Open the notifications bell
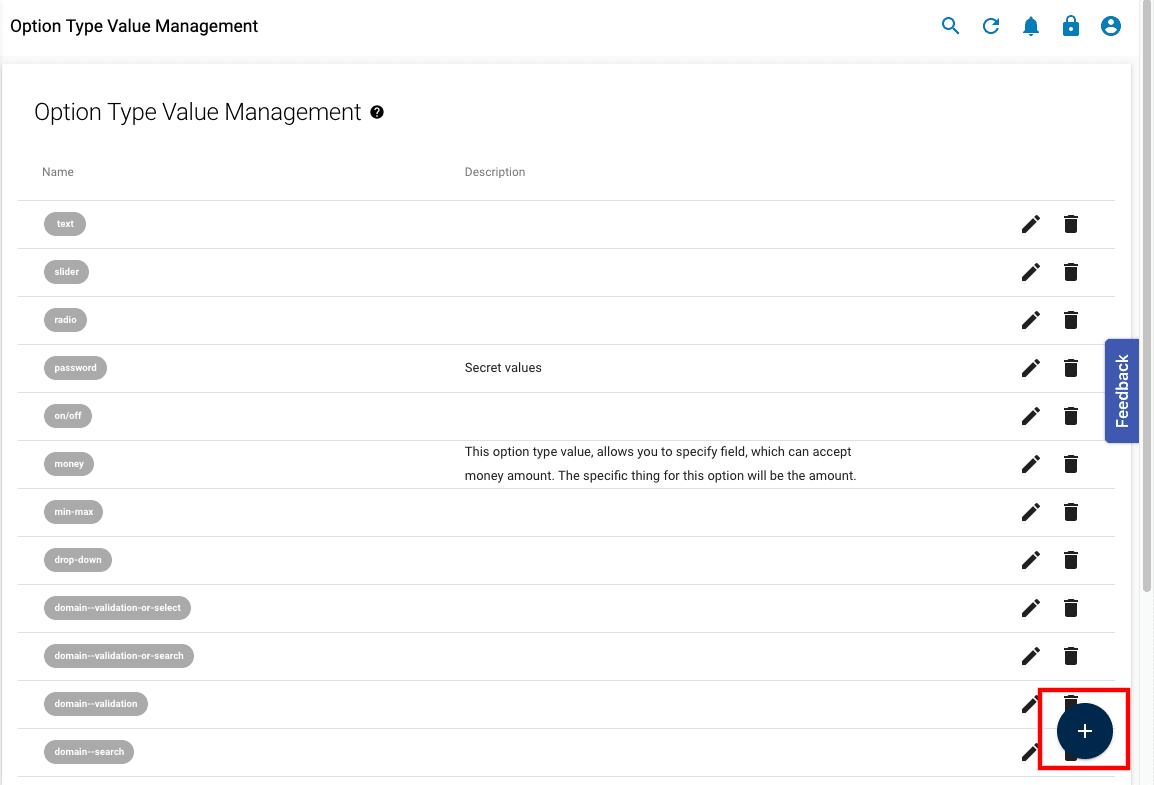 click(1031, 27)
